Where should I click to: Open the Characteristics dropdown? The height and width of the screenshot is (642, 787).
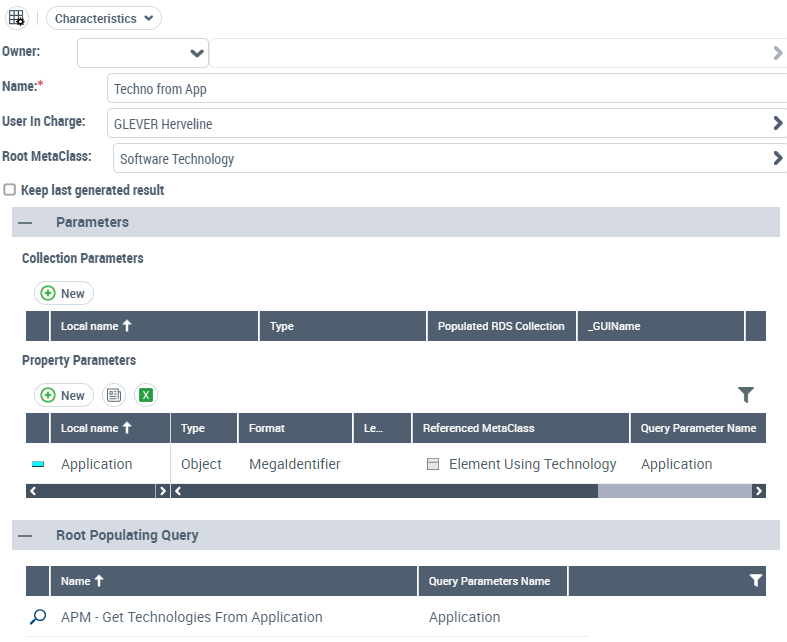(104, 18)
